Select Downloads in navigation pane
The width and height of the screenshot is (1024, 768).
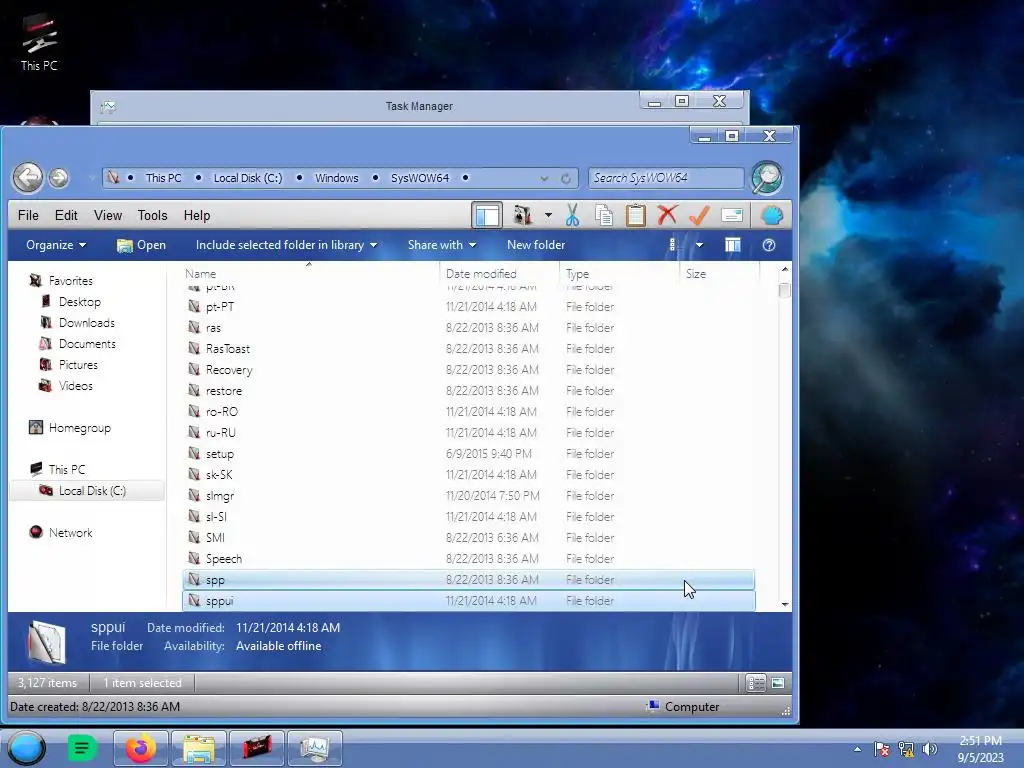click(86, 323)
